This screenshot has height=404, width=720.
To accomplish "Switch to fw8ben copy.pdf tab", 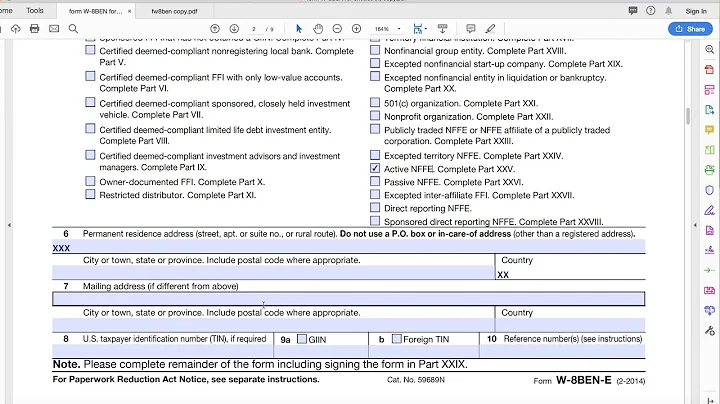I will 174,11.
